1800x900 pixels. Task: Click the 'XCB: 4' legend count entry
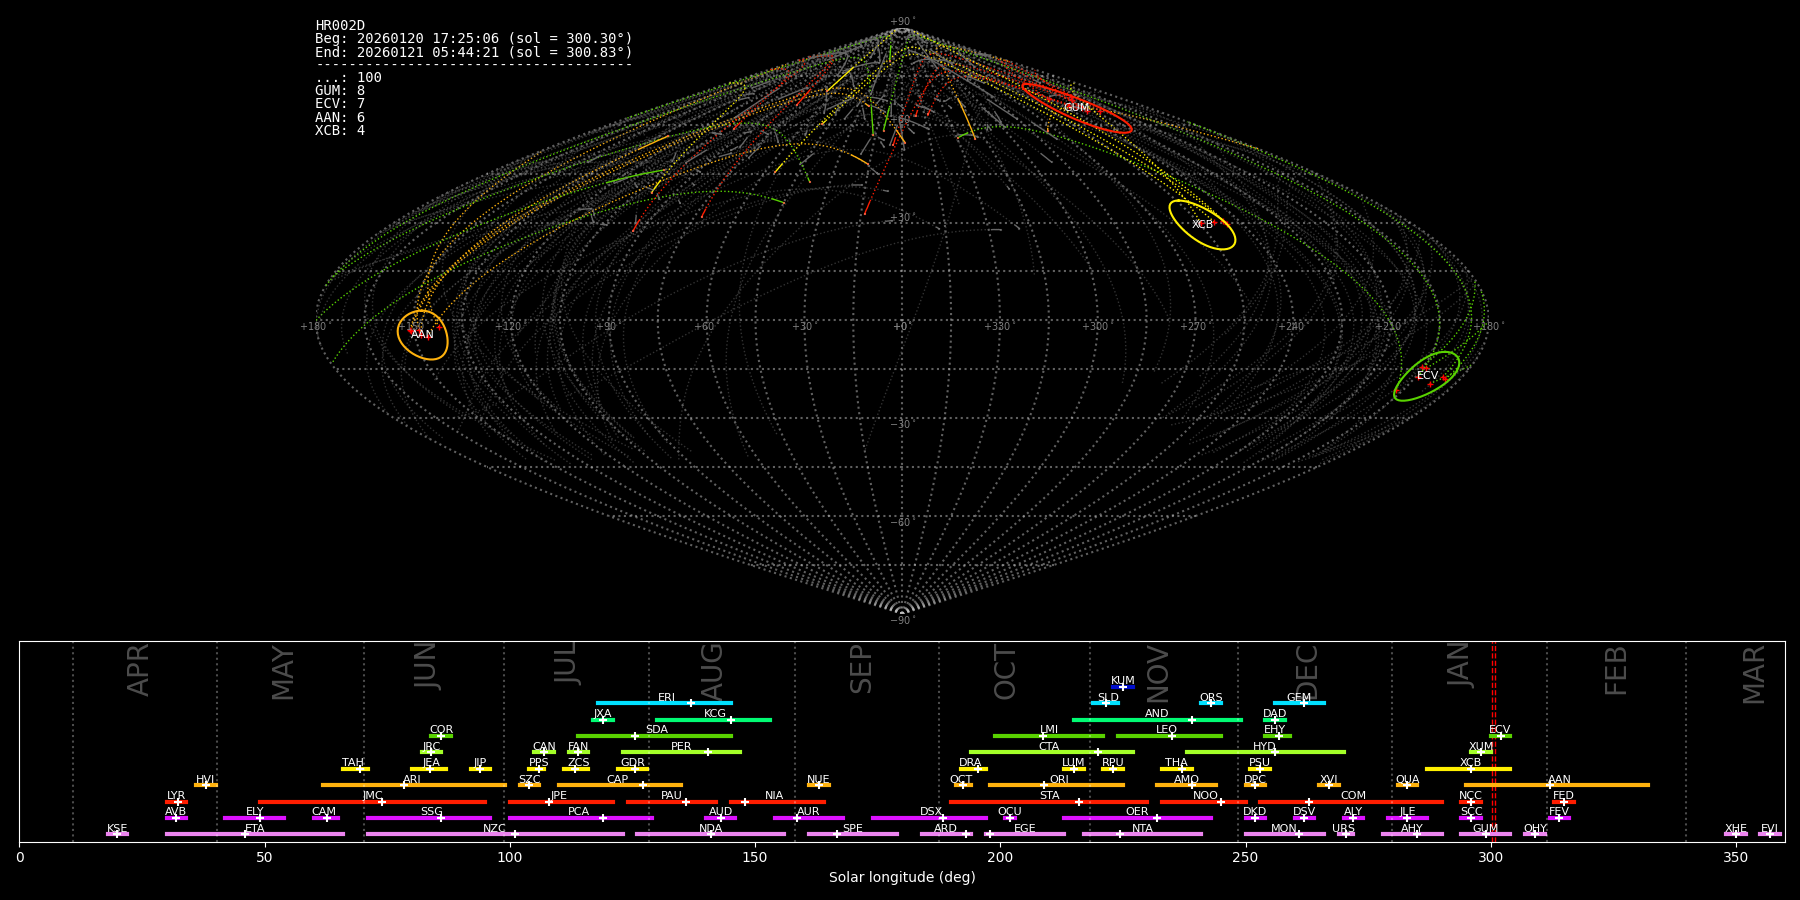coord(340,131)
